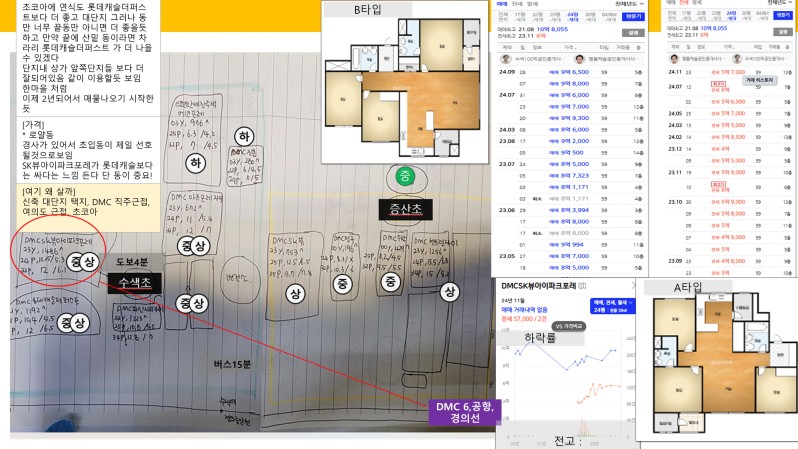This screenshot has width=798, height=449.
Task: Open 매매, 전세, 월세 24평 blue dropdown
Action: pyautogui.click(x=612, y=306)
